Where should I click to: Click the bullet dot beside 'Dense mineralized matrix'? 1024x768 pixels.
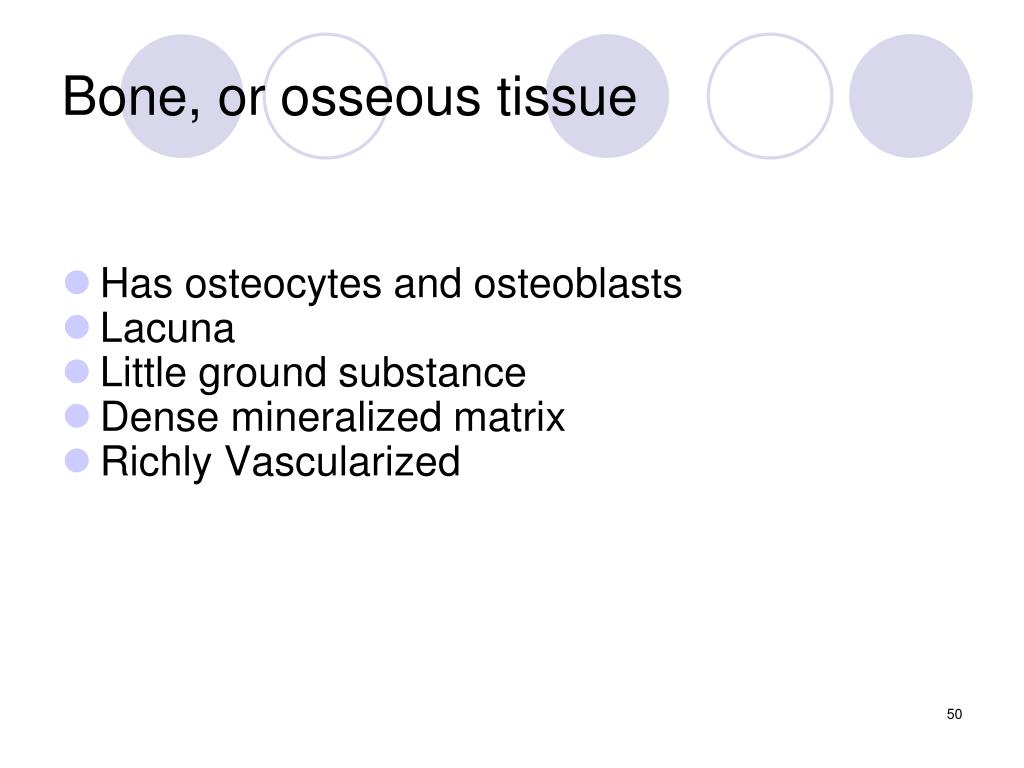(77, 416)
